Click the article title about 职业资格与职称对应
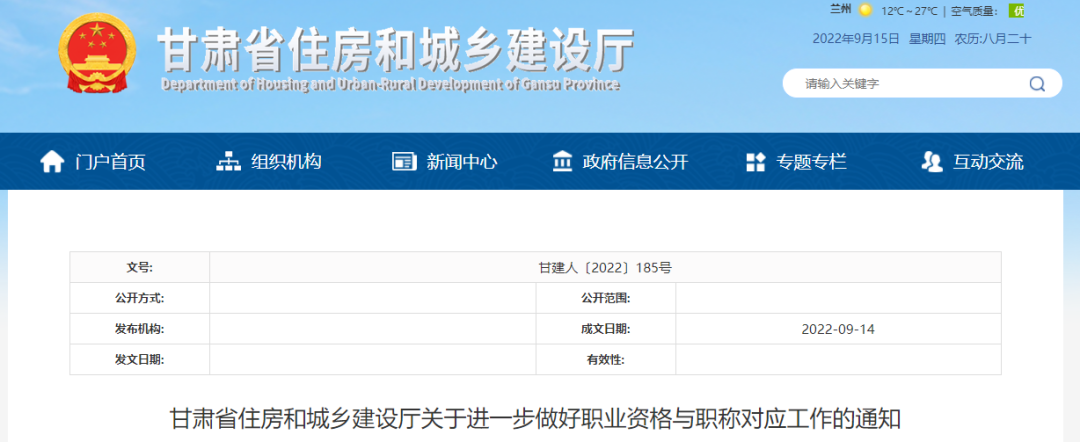The width and height of the screenshot is (1080, 442). click(x=536, y=418)
